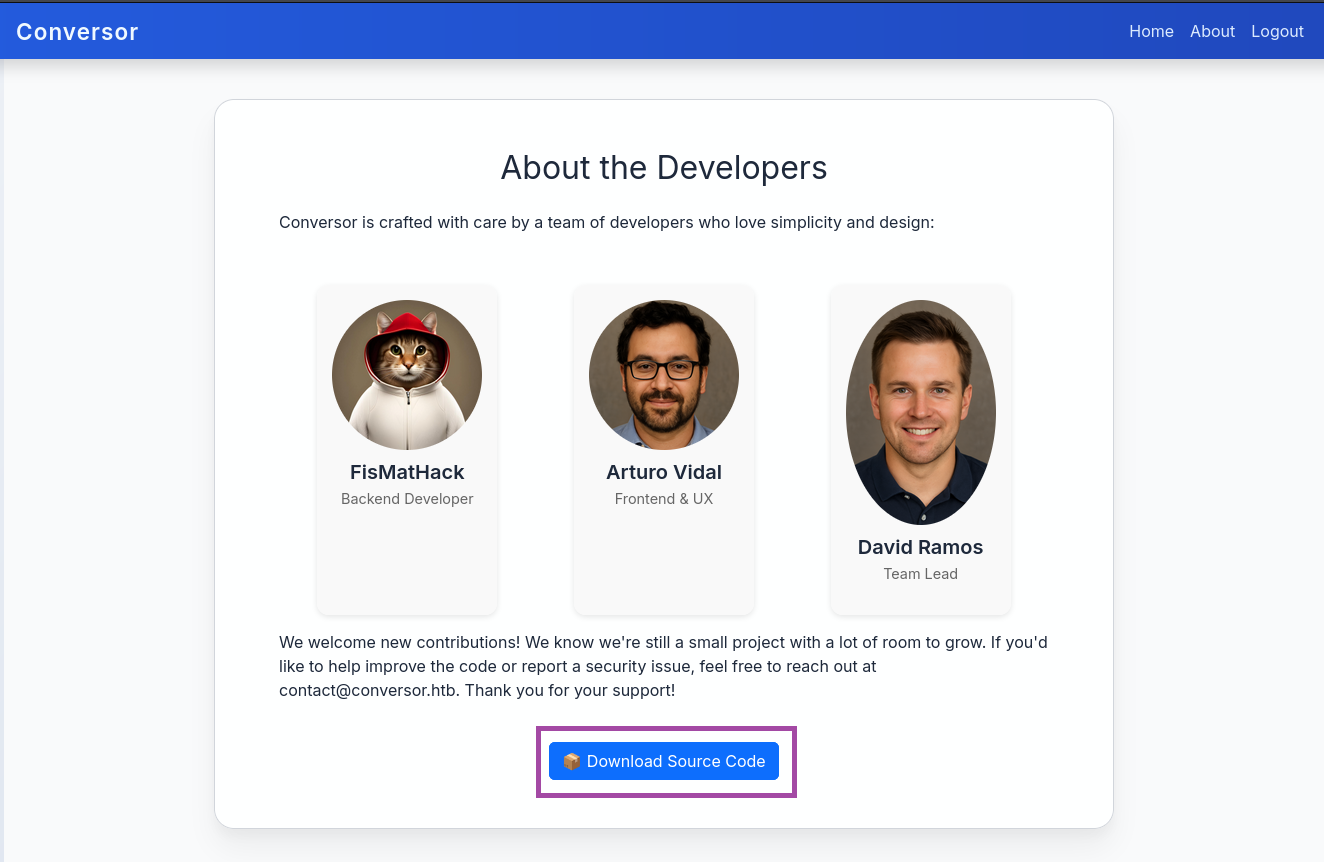Click the hooded cat avatar of FisMatHack

coord(407,375)
